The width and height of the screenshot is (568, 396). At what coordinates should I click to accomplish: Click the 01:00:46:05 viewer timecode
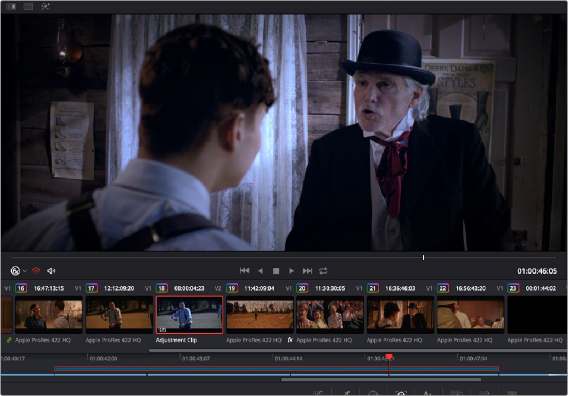(x=537, y=271)
